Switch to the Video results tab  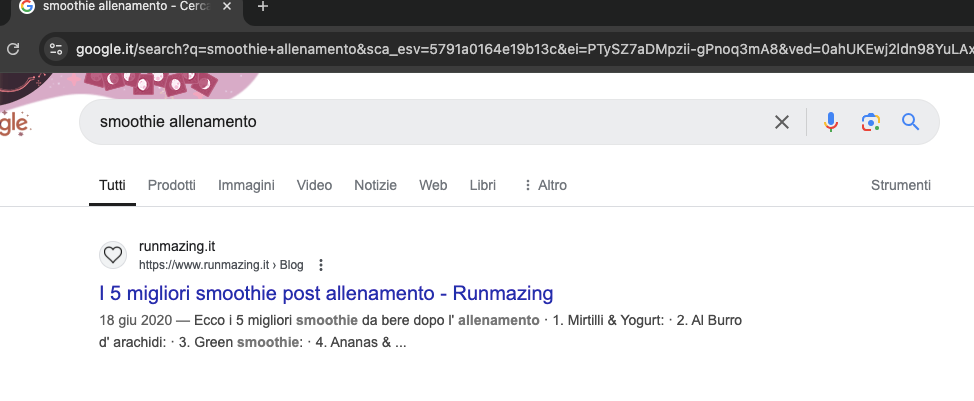314,185
